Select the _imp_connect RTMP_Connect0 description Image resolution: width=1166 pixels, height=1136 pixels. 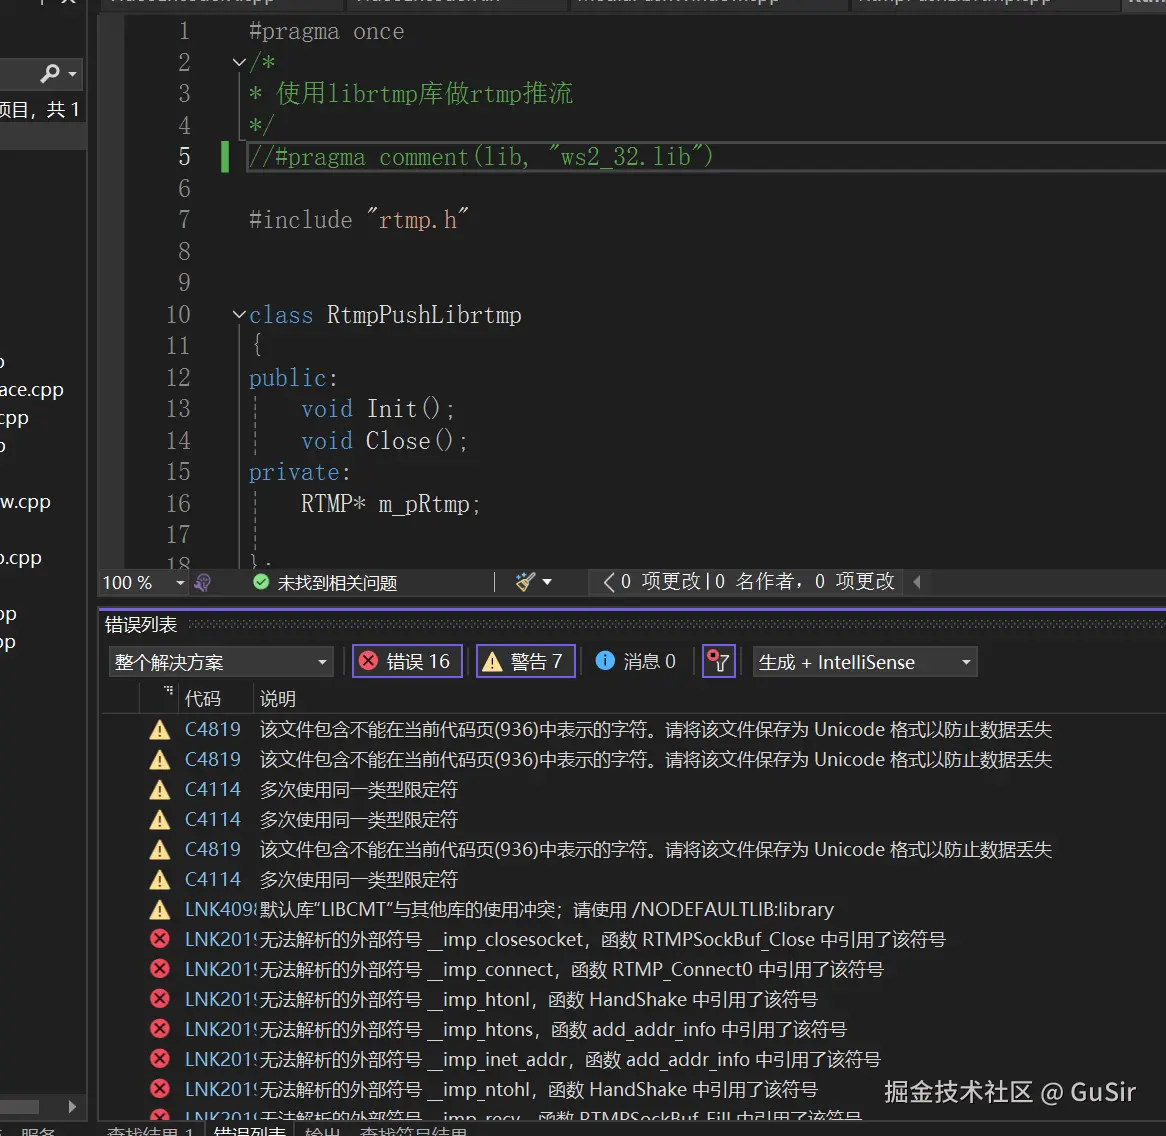point(571,969)
